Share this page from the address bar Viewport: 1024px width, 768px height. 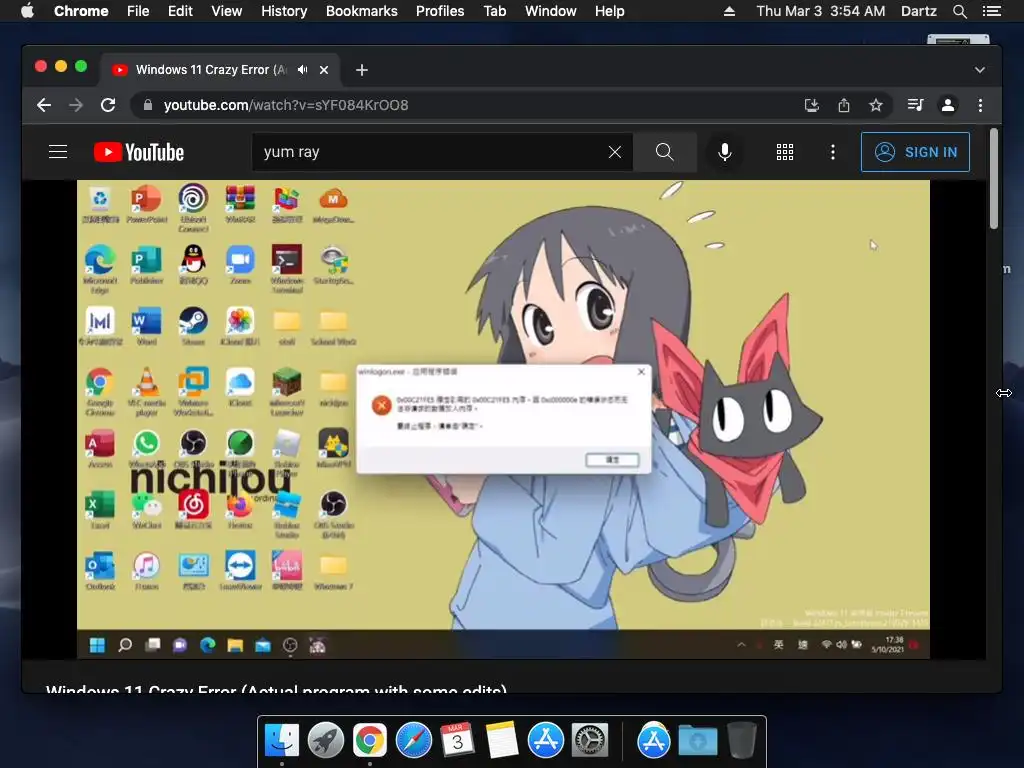844,105
